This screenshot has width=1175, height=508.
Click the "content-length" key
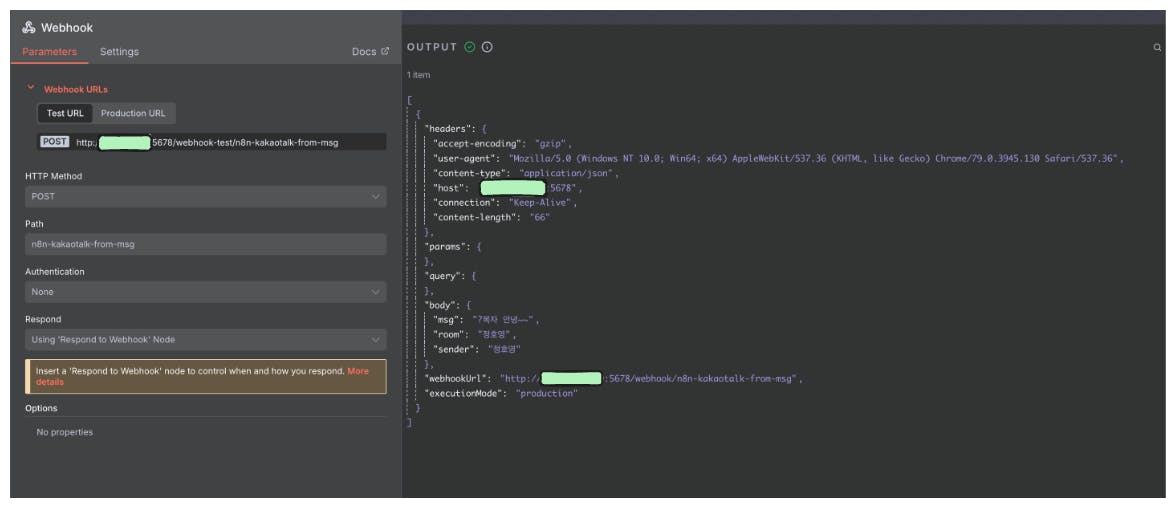click(476, 217)
